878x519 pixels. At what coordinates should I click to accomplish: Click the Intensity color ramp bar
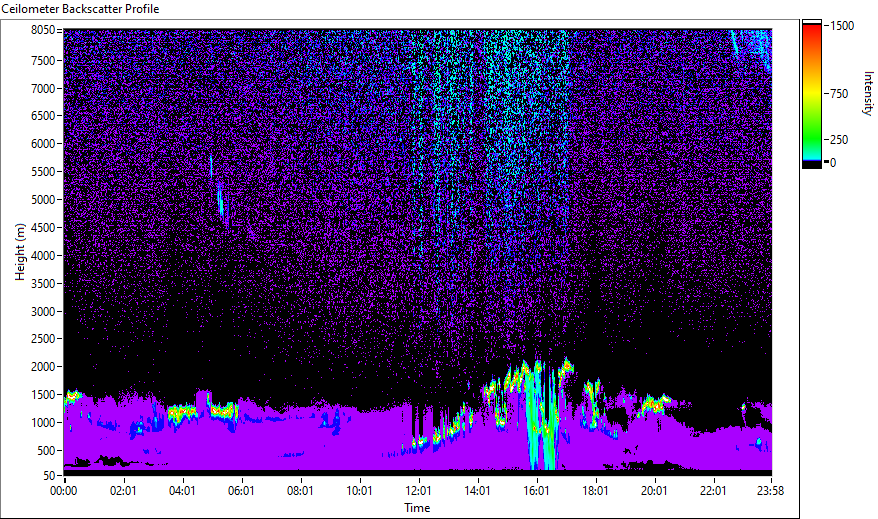point(812,94)
